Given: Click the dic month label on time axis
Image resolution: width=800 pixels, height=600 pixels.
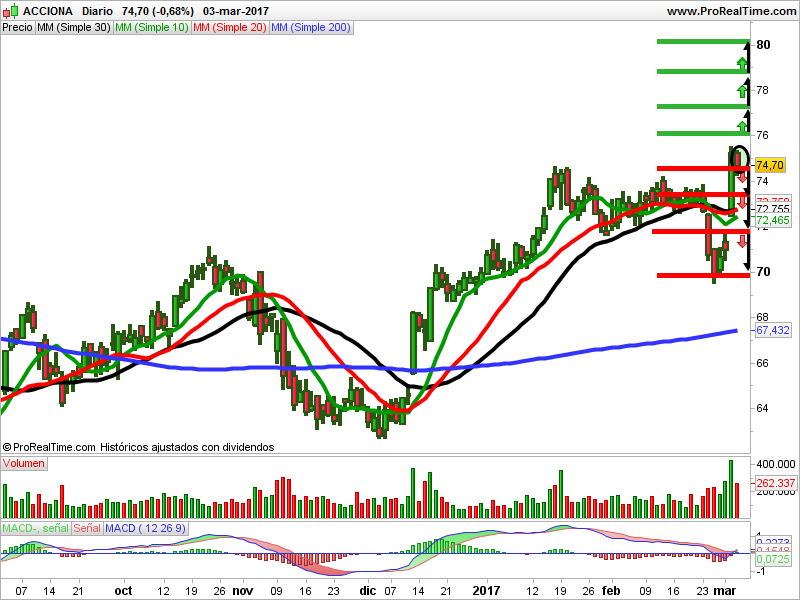Looking at the screenshot, I should coord(367,590).
